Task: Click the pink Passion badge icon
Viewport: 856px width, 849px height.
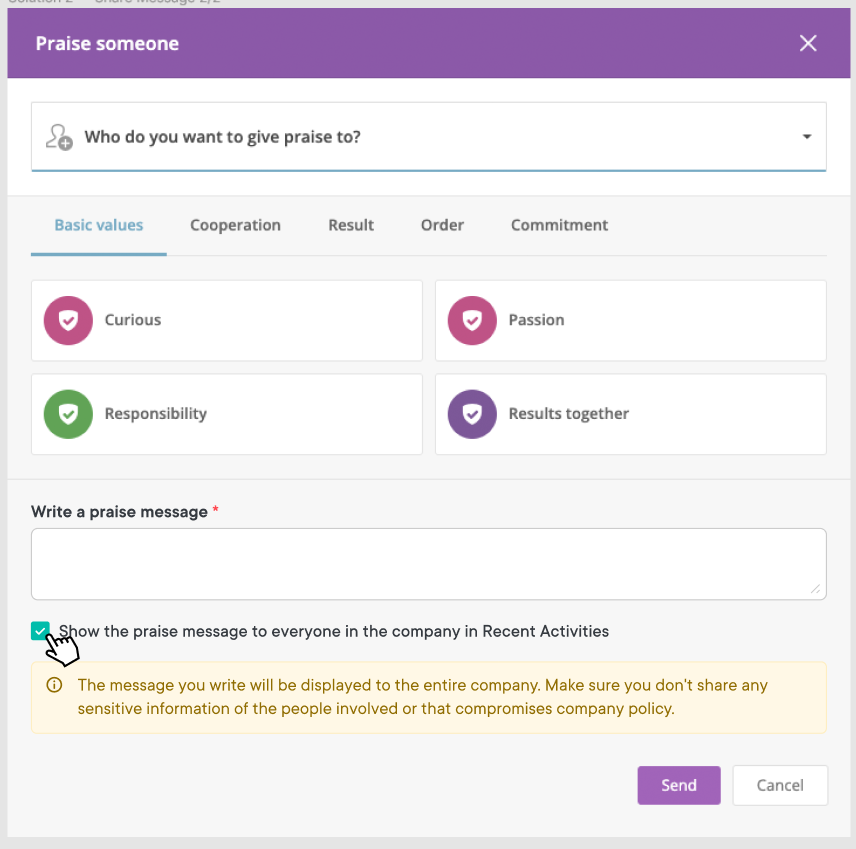Action: (472, 320)
